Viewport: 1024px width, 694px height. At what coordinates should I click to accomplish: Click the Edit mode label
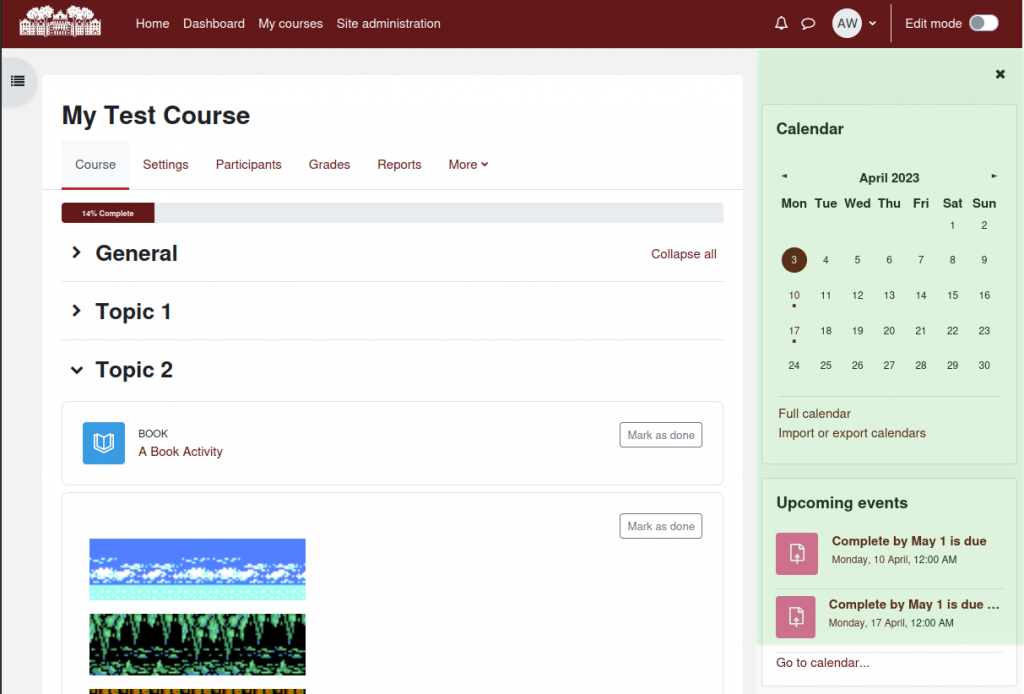933,24
